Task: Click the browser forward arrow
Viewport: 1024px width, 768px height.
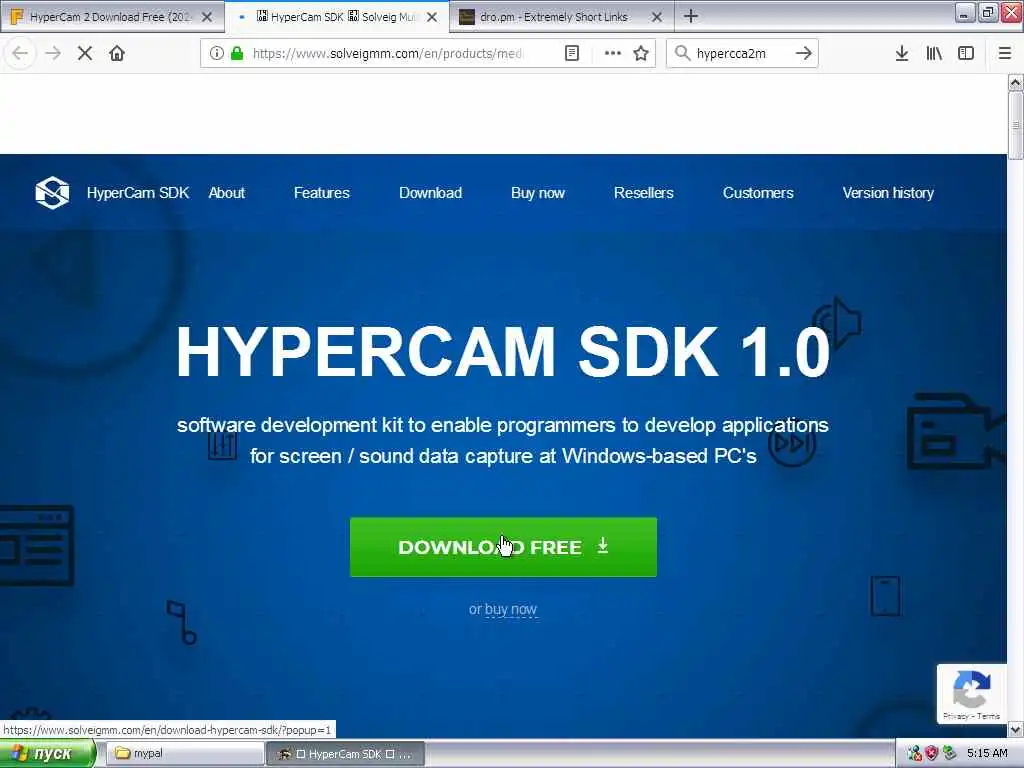Action: [53, 54]
